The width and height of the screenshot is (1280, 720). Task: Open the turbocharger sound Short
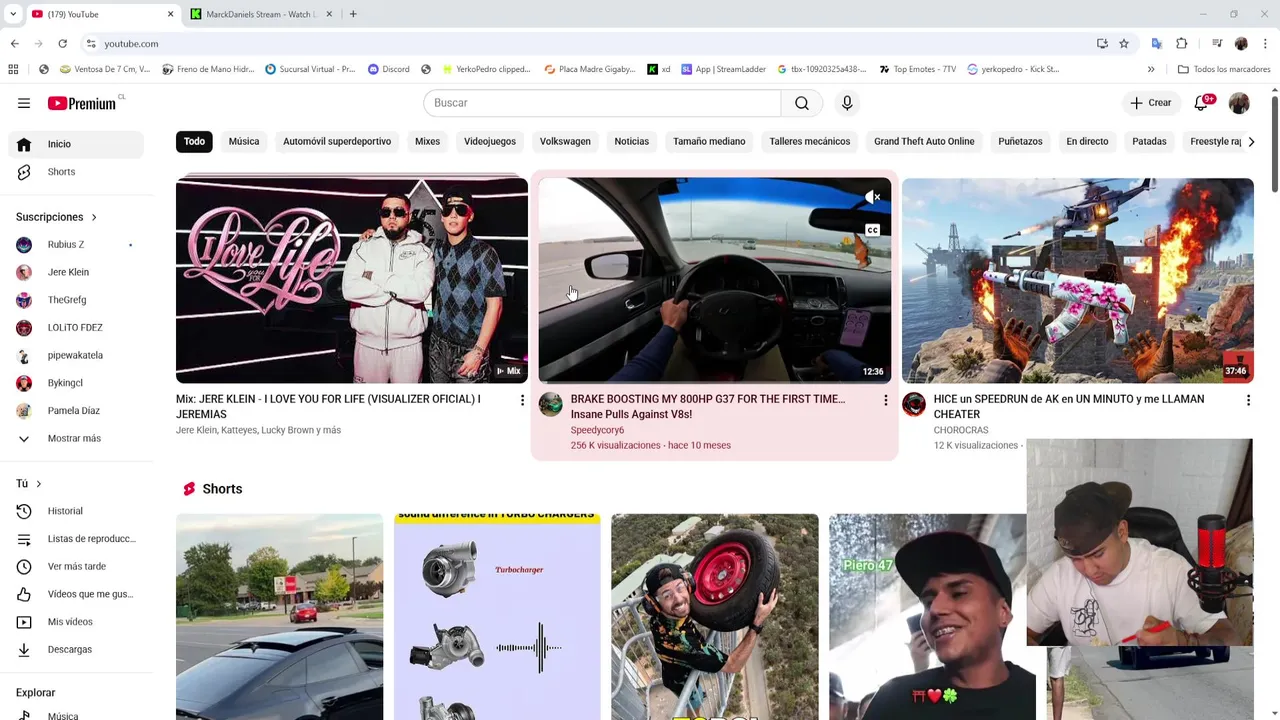click(497, 616)
